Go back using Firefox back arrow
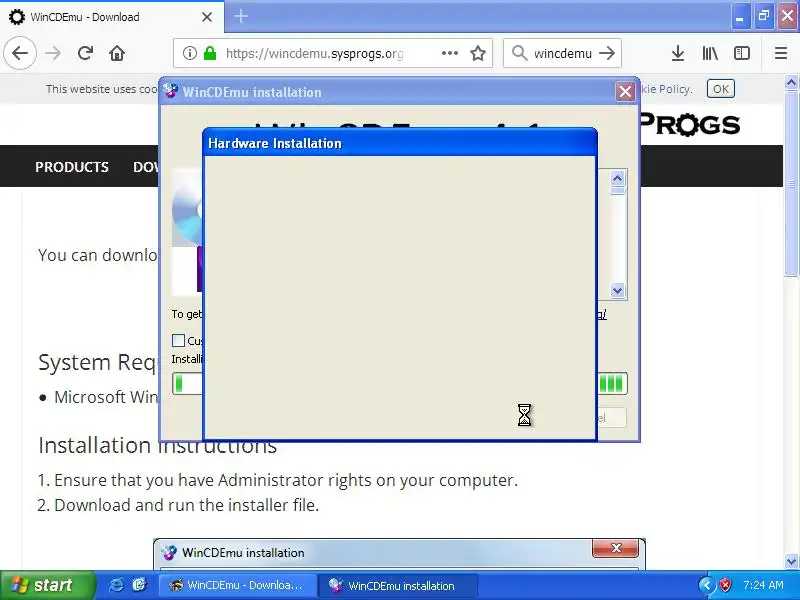The width and height of the screenshot is (800, 600). pyautogui.click(x=20, y=53)
